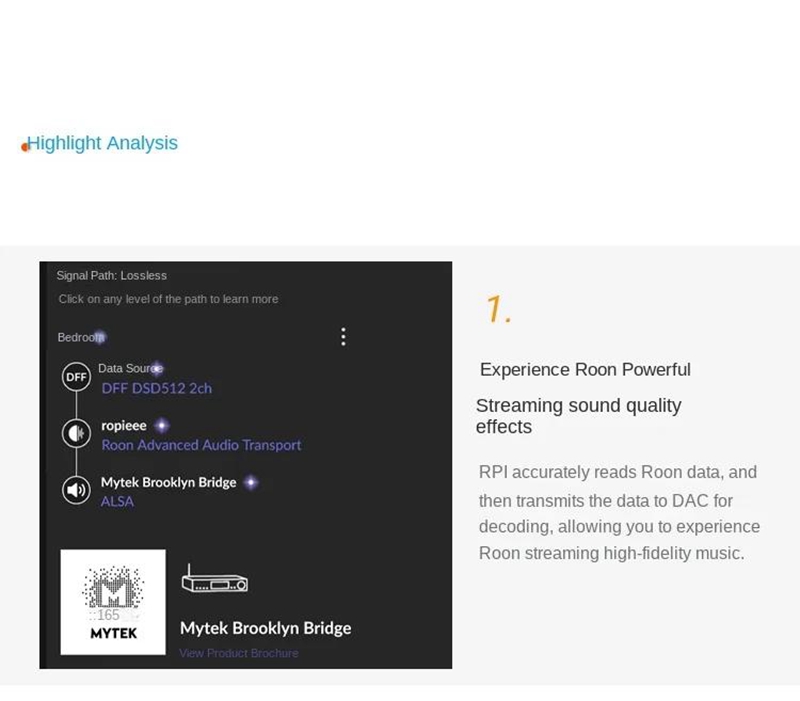Click the orange number 1 marker
The width and height of the screenshot is (800, 701).
coord(498,309)
